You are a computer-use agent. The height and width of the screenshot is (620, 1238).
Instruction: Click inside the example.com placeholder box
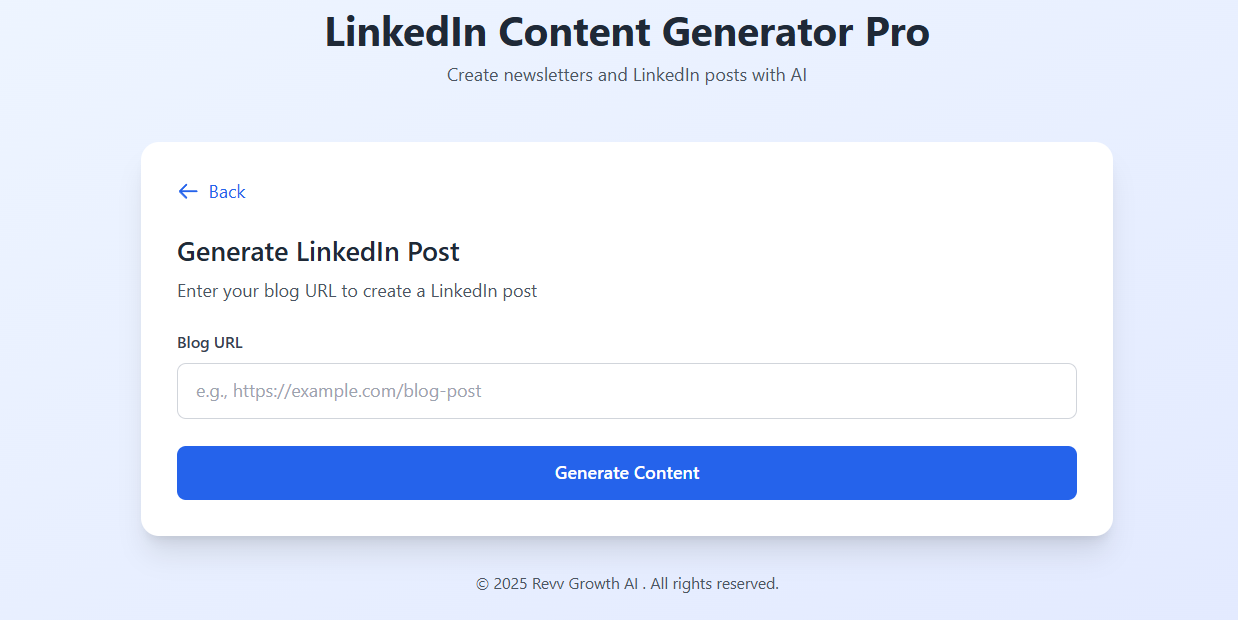pyautogui.click(x=627, y=390)
